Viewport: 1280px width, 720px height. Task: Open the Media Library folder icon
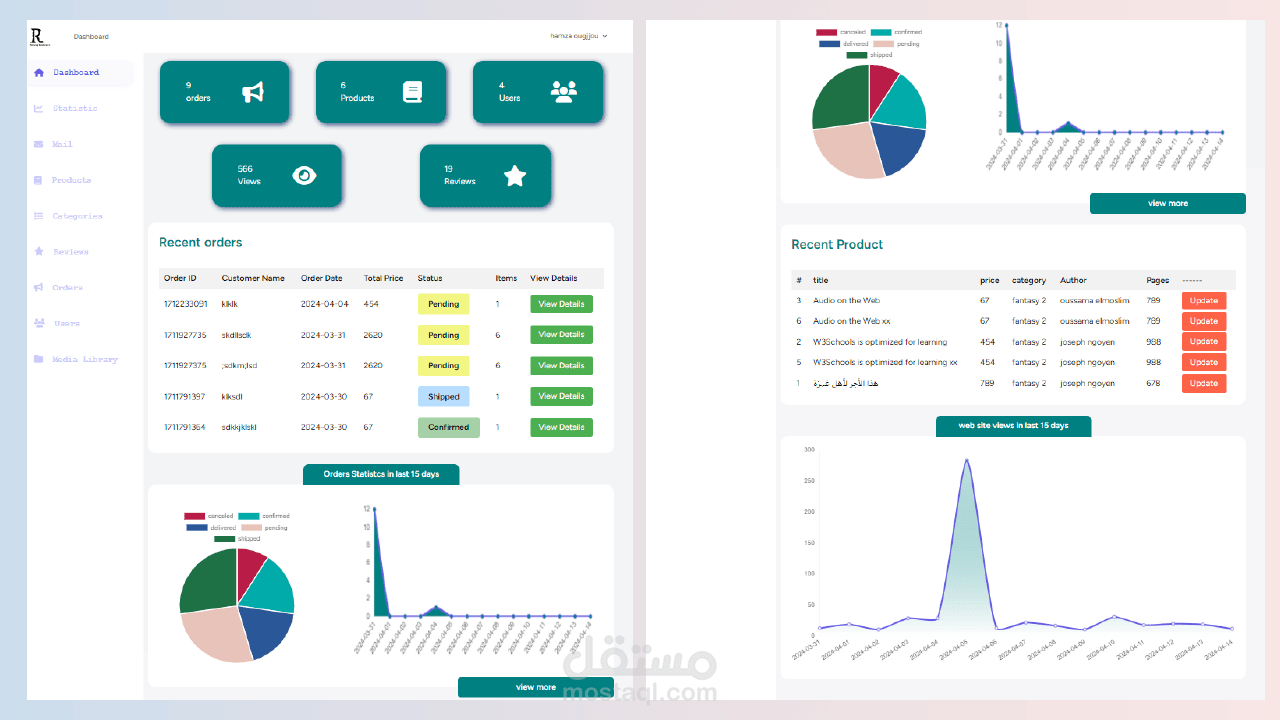[x=39, y=359]
